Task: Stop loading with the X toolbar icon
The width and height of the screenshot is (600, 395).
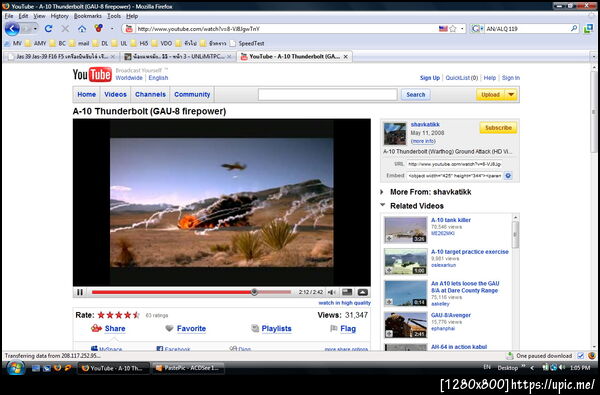Action: (x=65, y=29)
